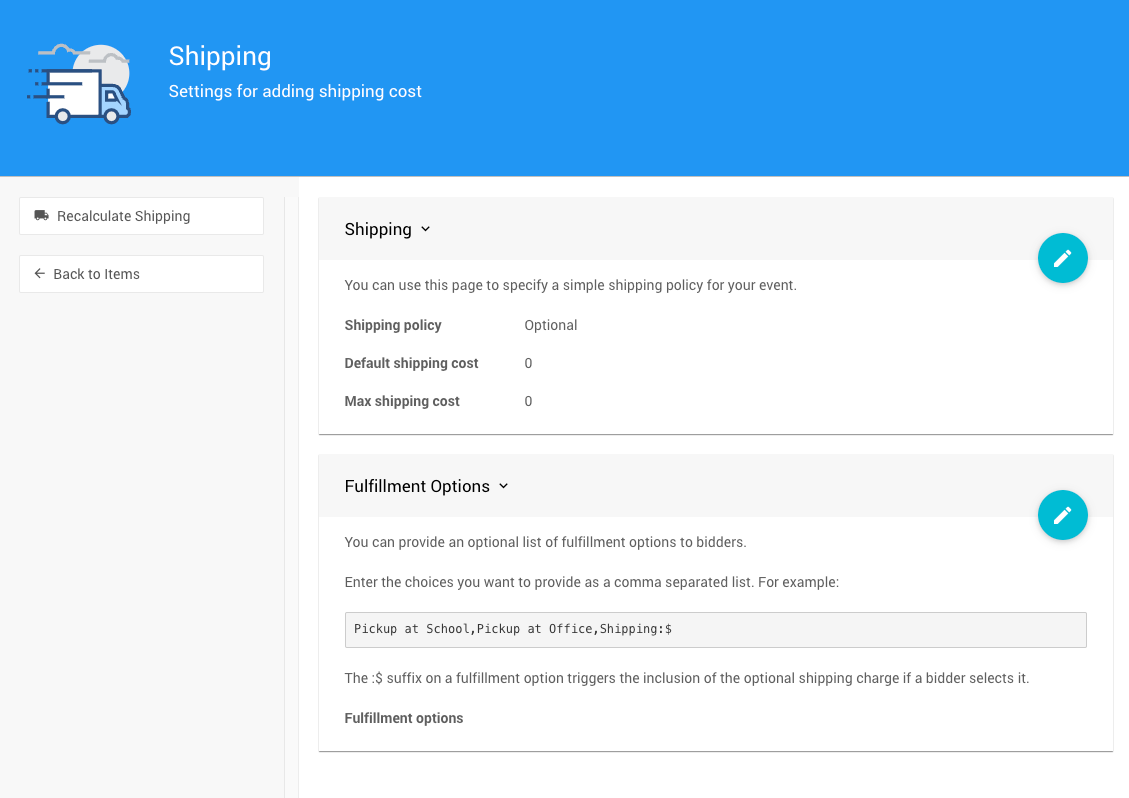1129x798 pixels.
Task: Click the Shipping policy value Optional
Action: [551, 325]
